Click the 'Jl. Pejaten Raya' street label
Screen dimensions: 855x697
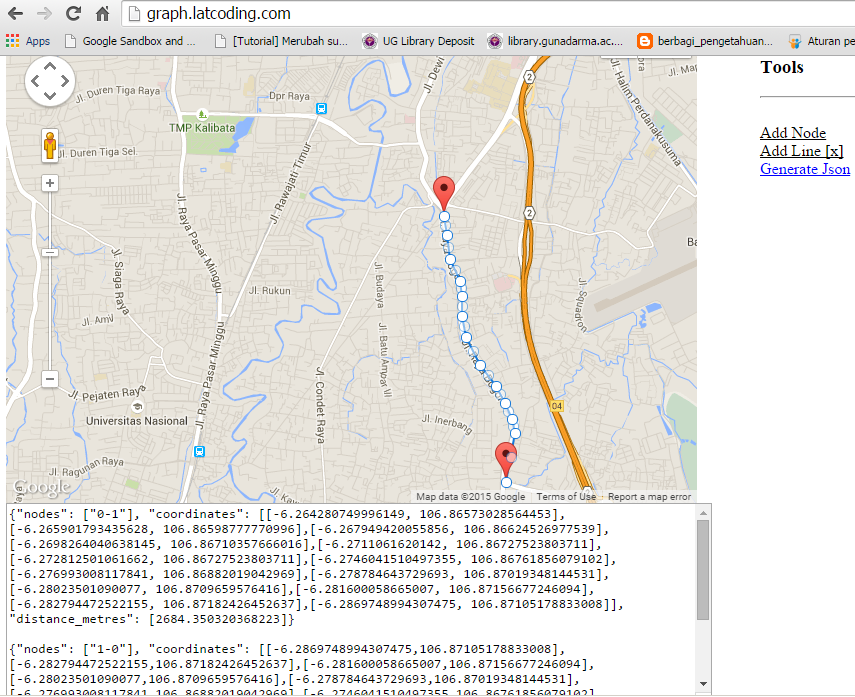(x=107, y=393)
